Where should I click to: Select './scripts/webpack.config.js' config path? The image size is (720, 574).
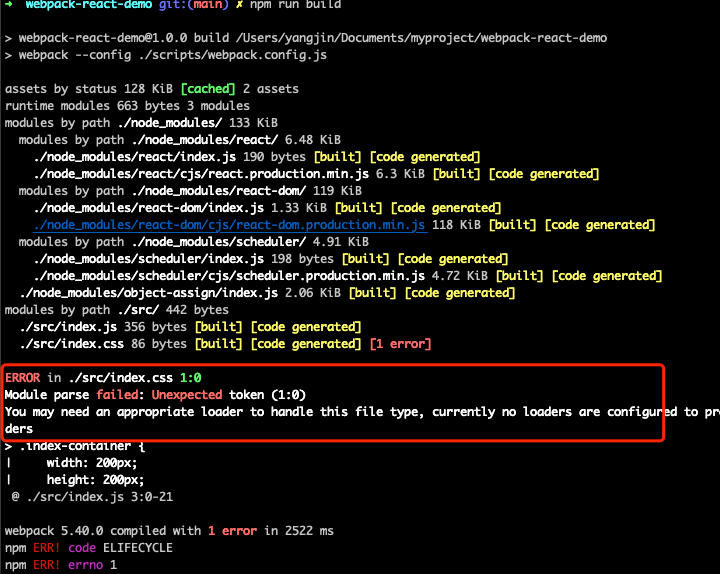click(x=233, y=55)
